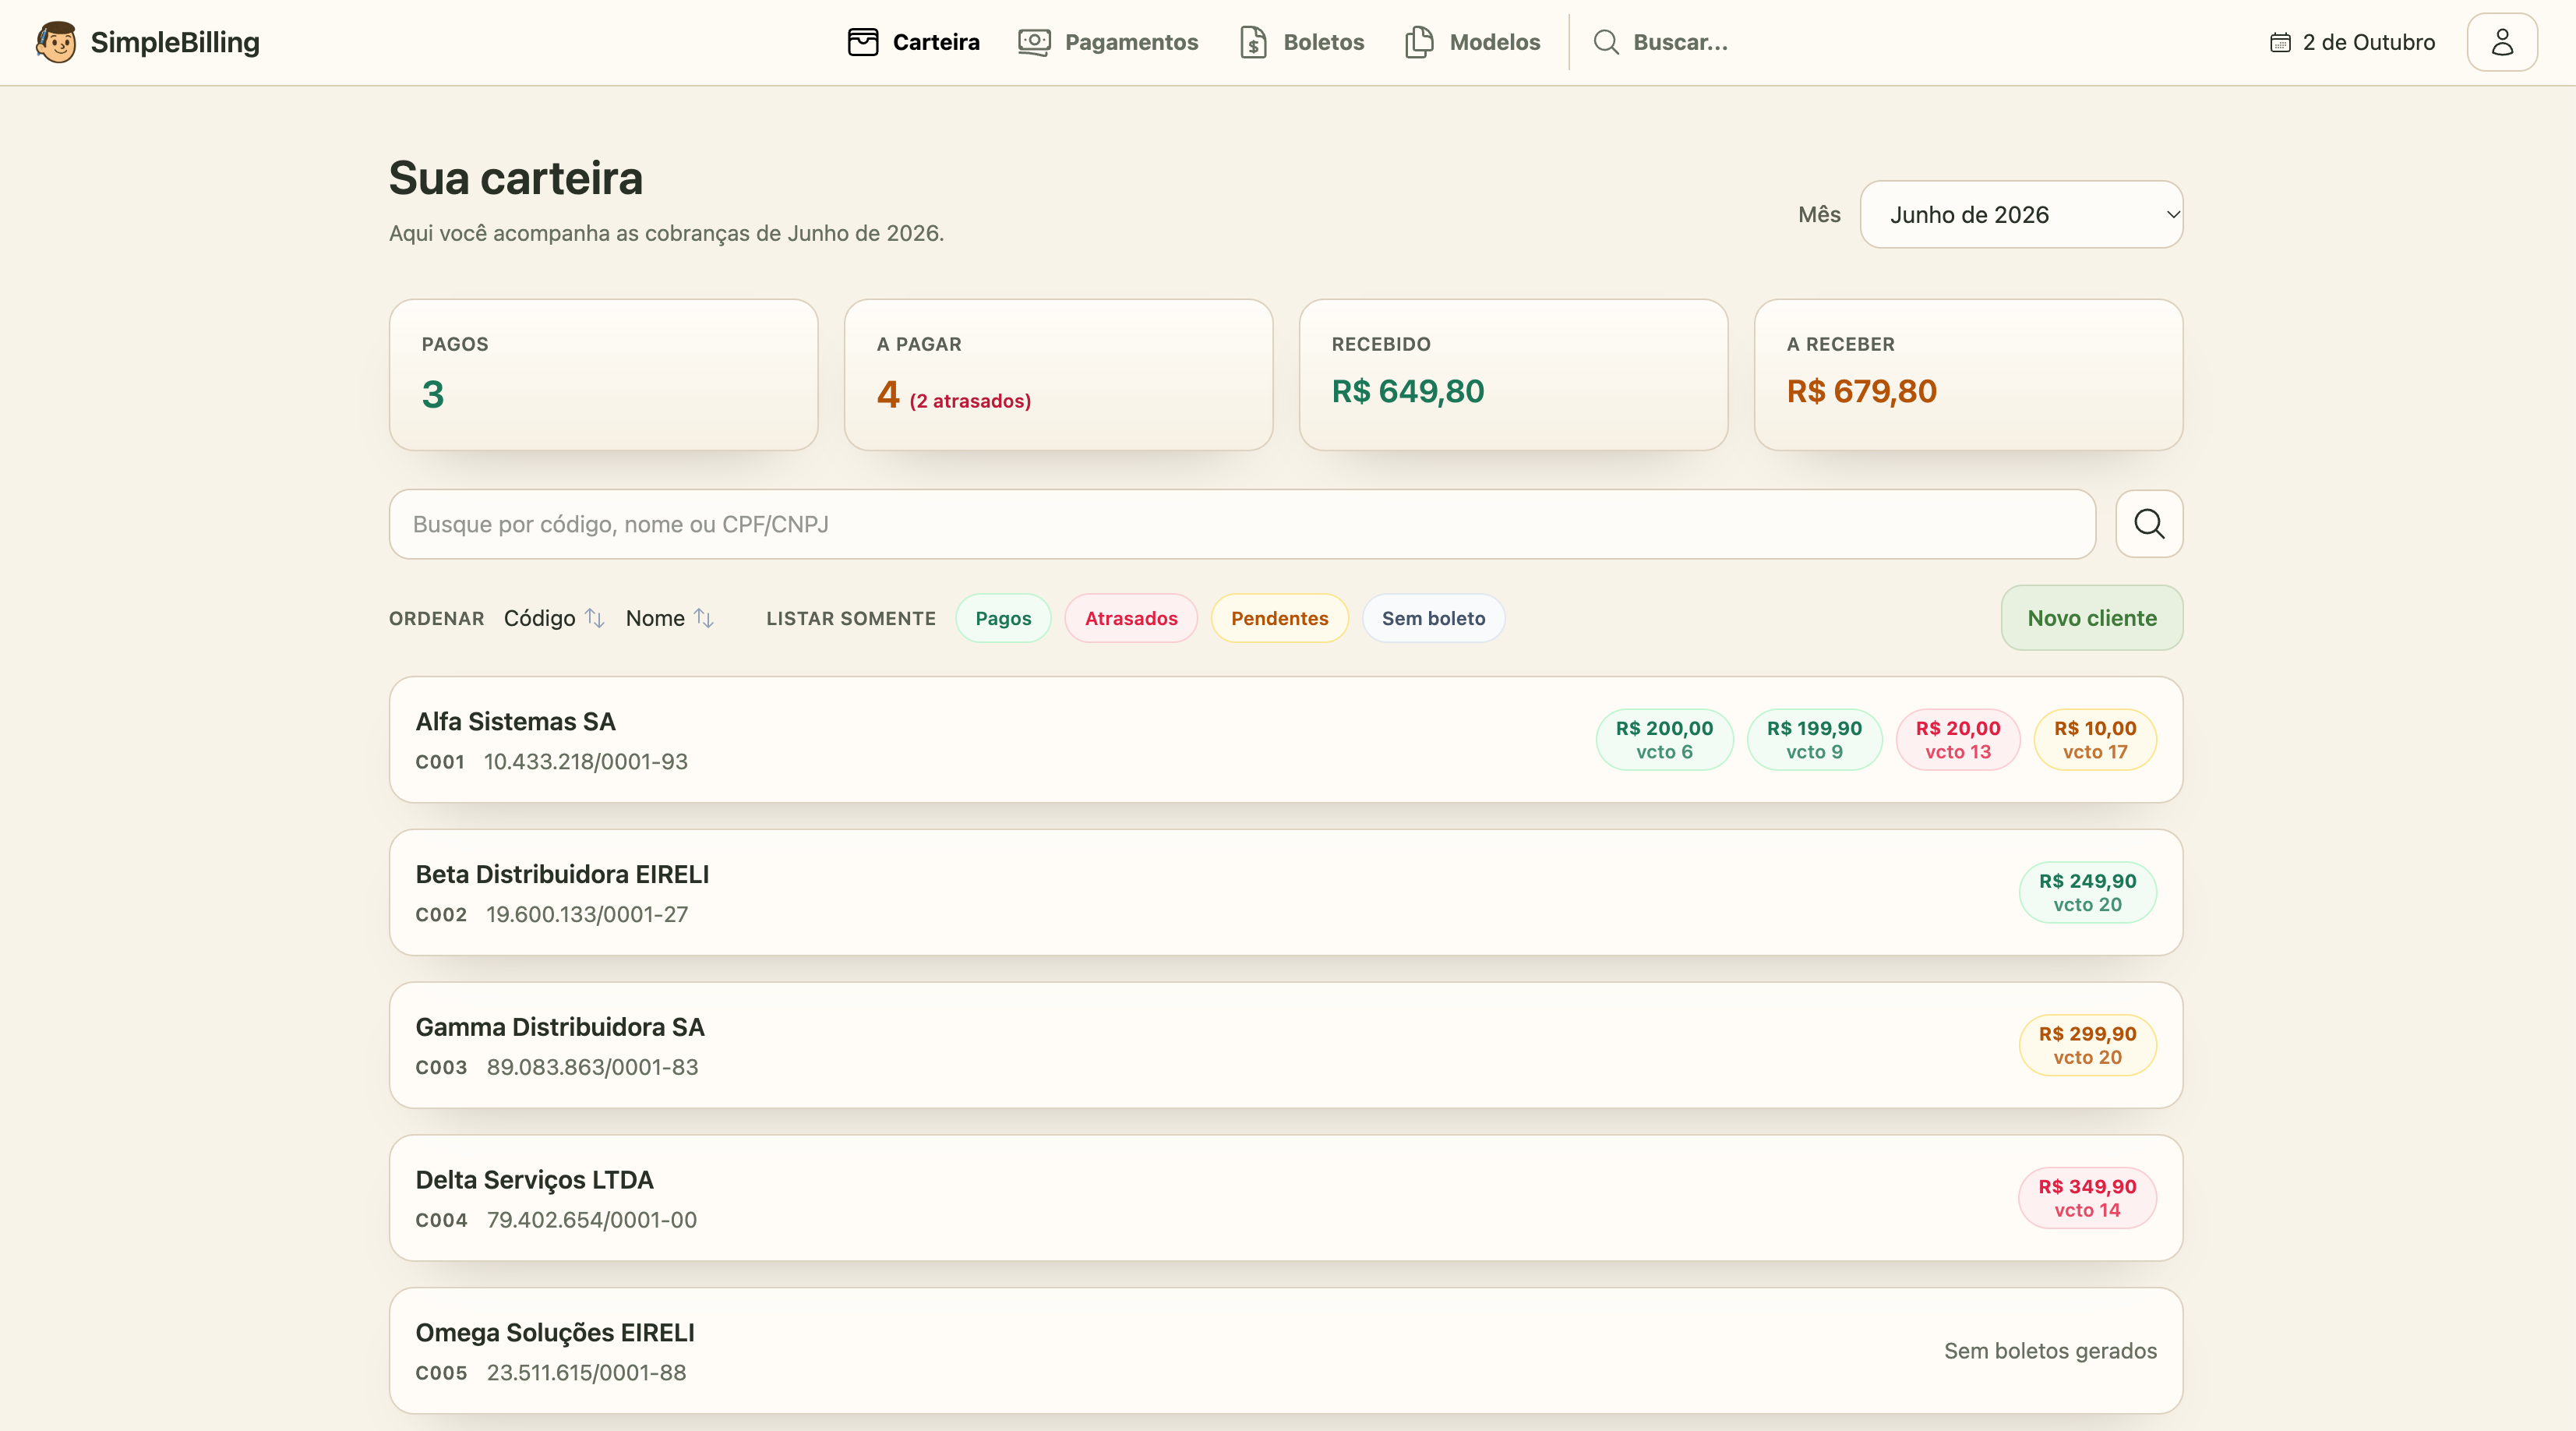Screen dimensions: 2576x1431
Task: Open the R$ 200,00 vcto 6 boleto
Action: [x=1664, y=740]
